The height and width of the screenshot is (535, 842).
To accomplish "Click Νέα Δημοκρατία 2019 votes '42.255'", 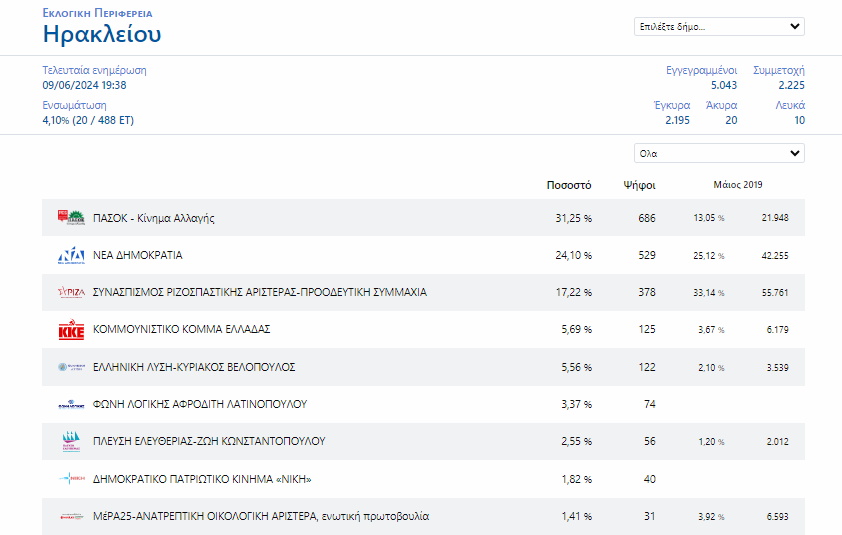I will (x=775, y=256).
